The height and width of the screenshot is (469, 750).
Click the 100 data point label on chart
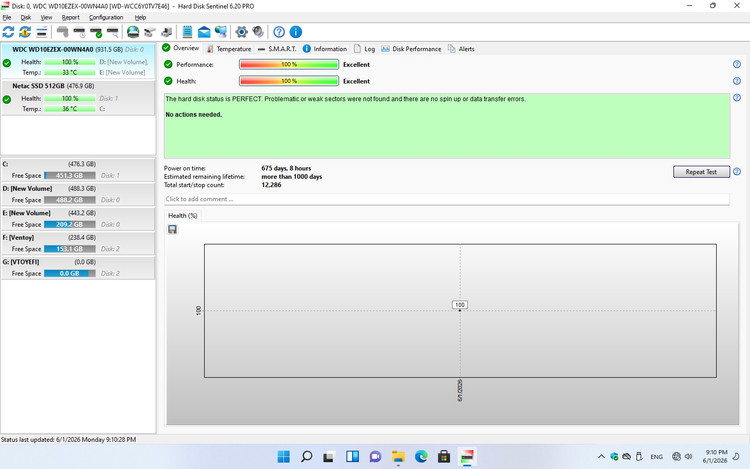(x=460, y=305)
